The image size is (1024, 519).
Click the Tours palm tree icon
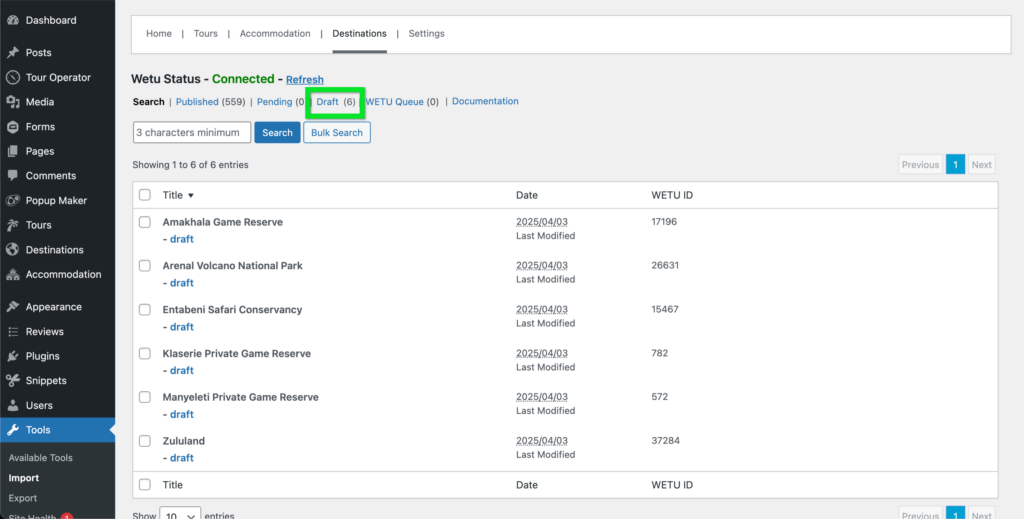pyautogui.click(x=12, y=225)
